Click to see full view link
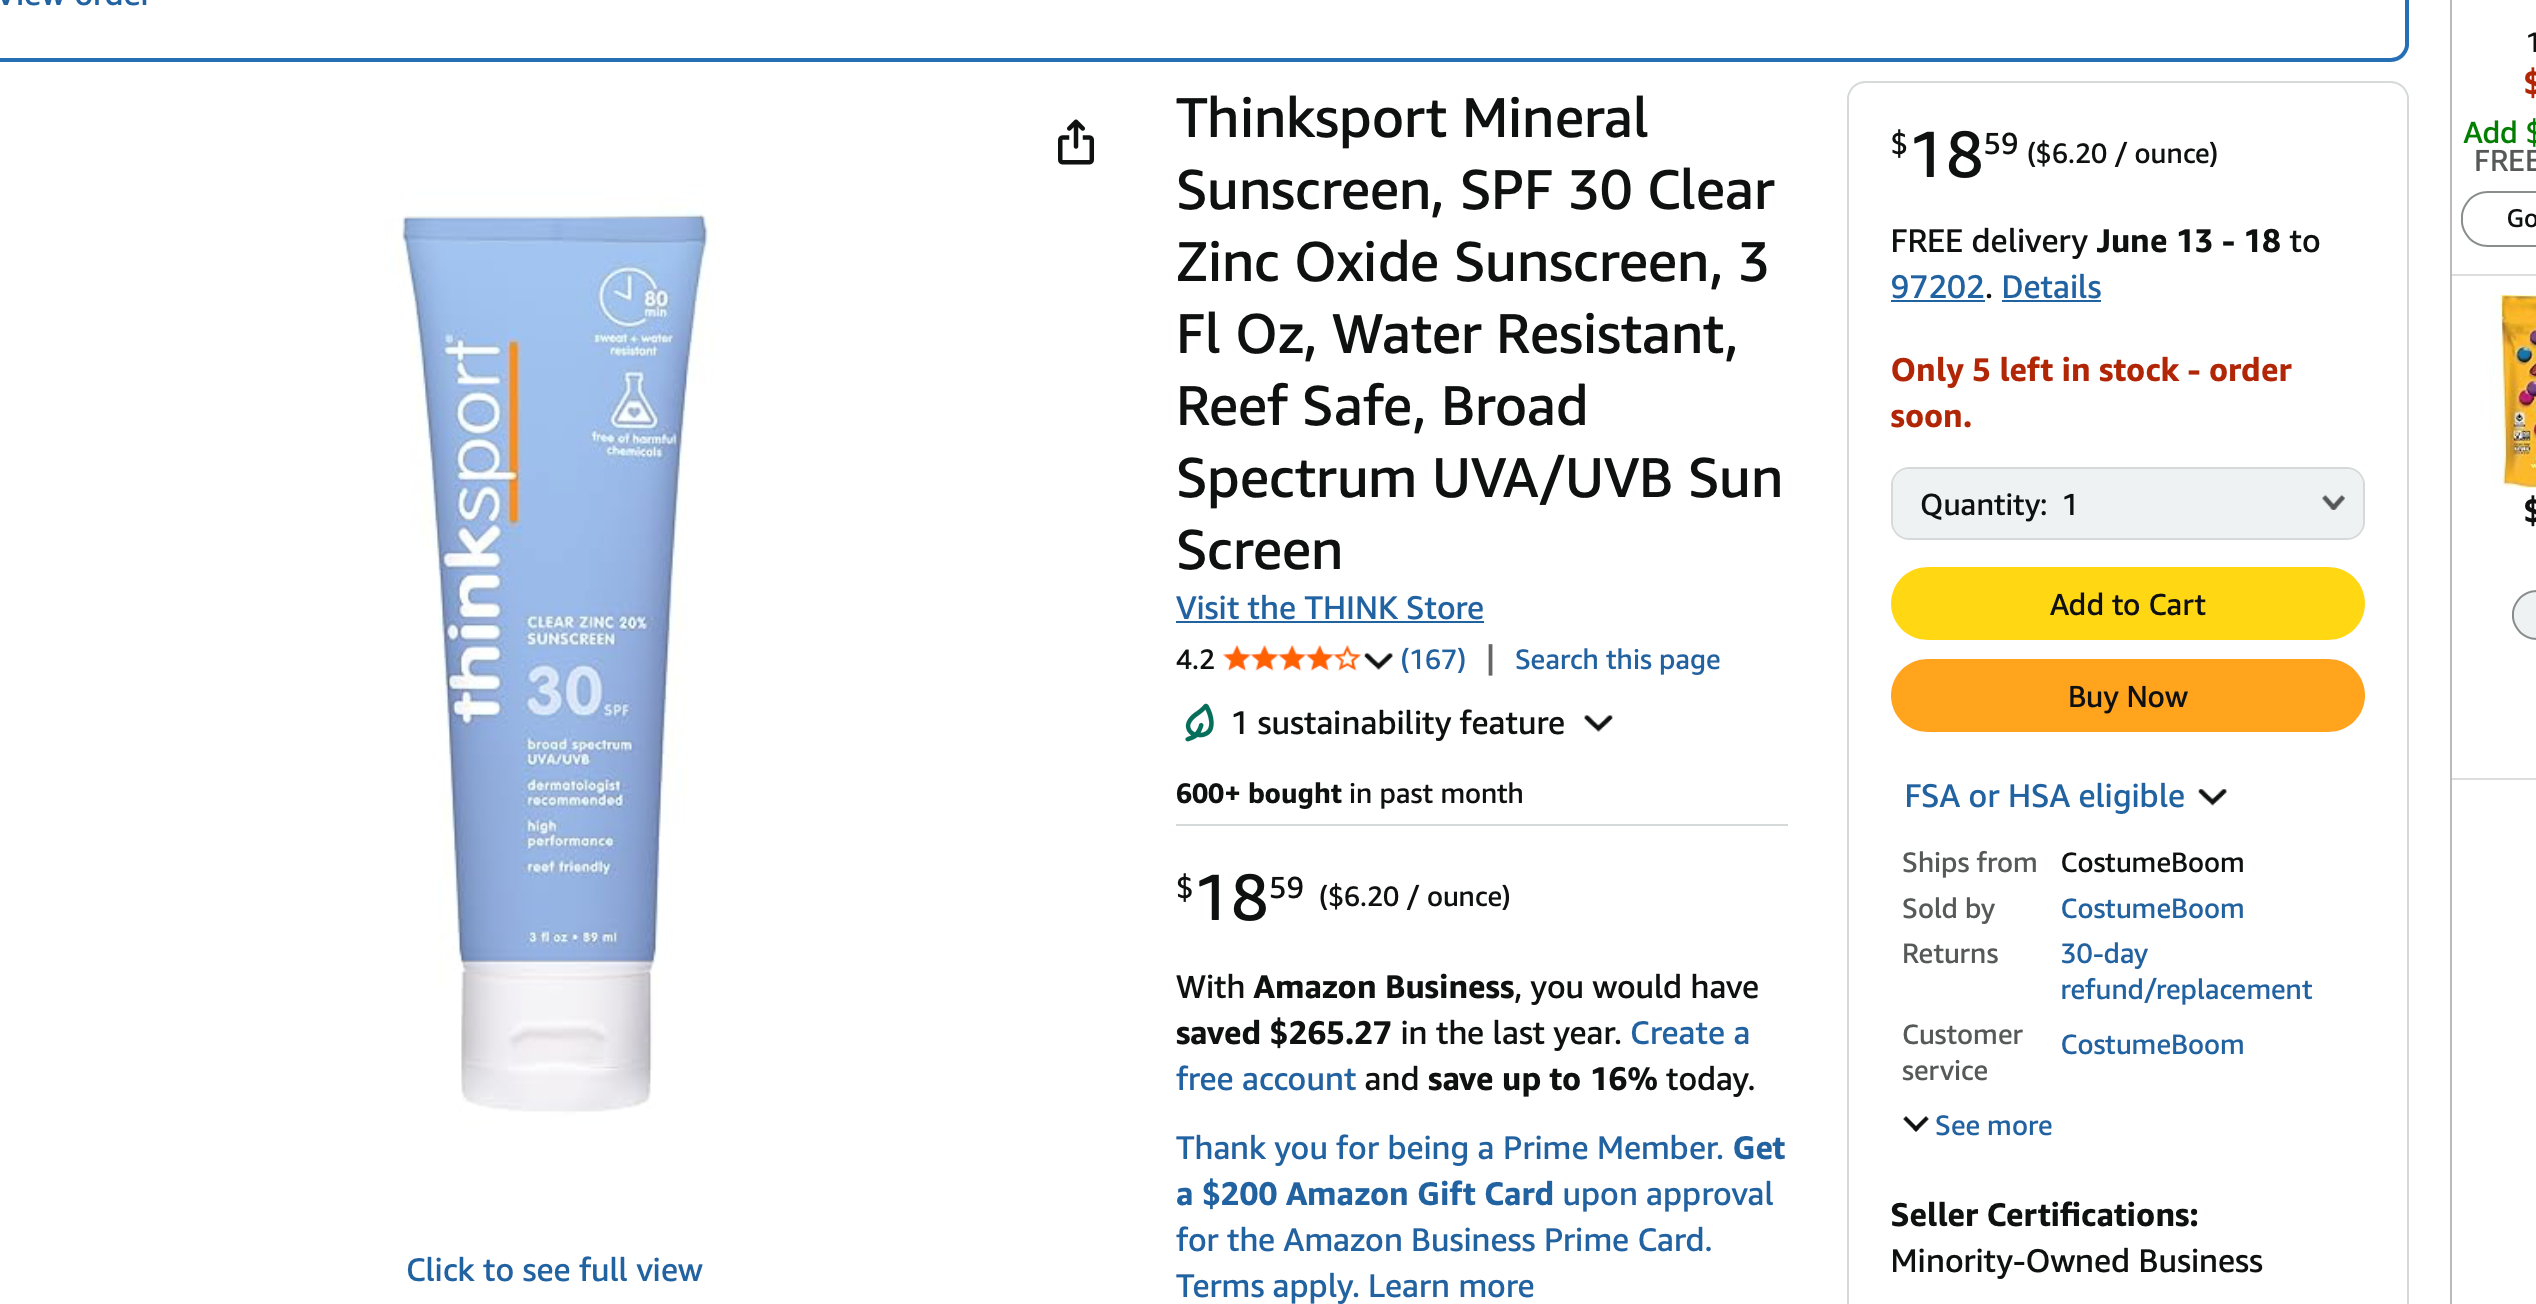 (x=554, y=1269)
